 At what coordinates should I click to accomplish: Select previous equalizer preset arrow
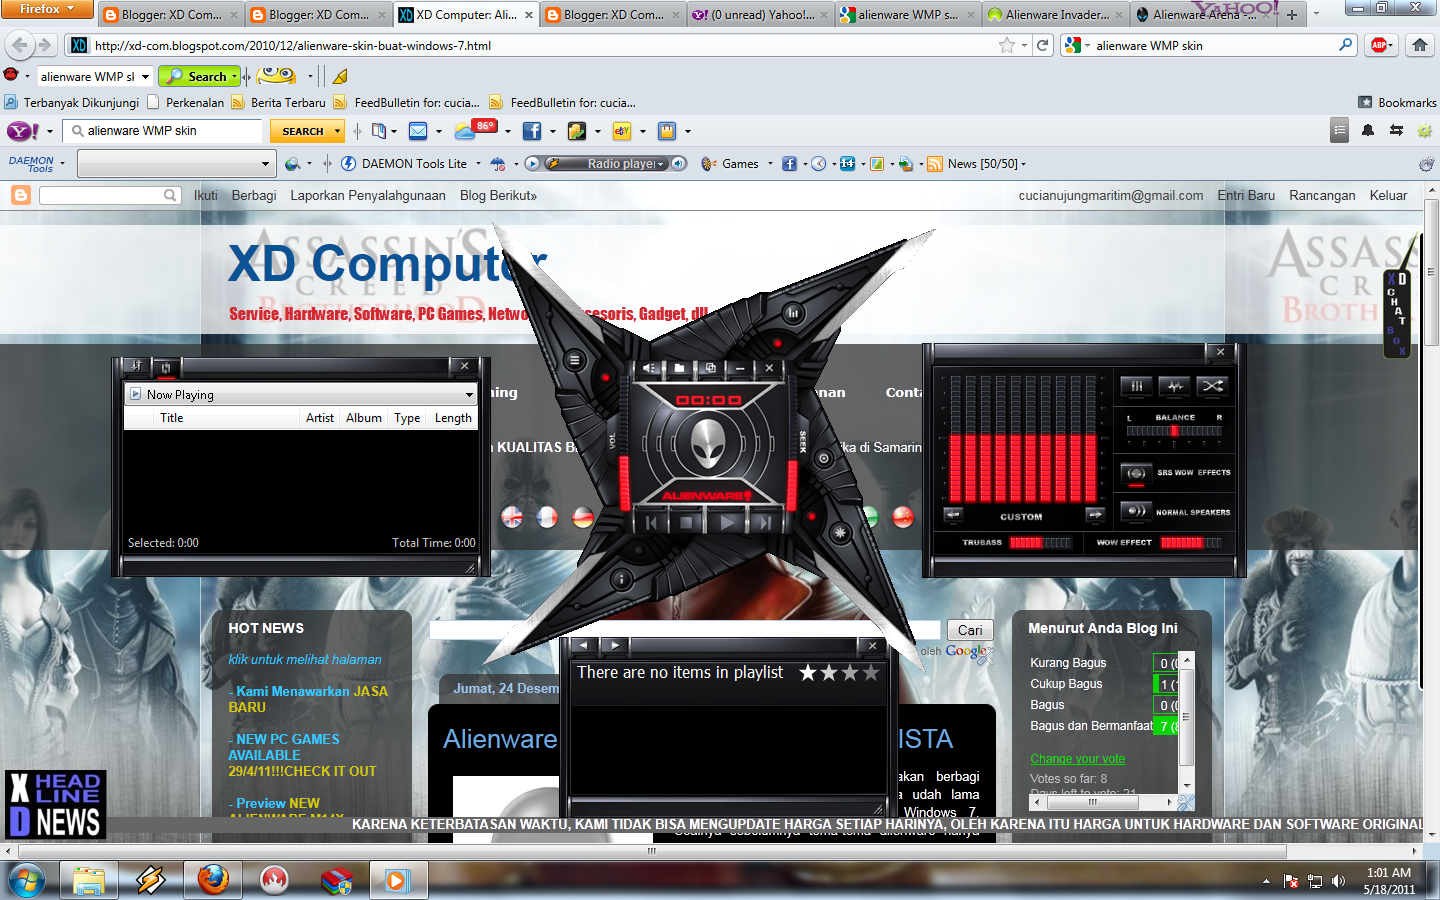coord(953,515)
